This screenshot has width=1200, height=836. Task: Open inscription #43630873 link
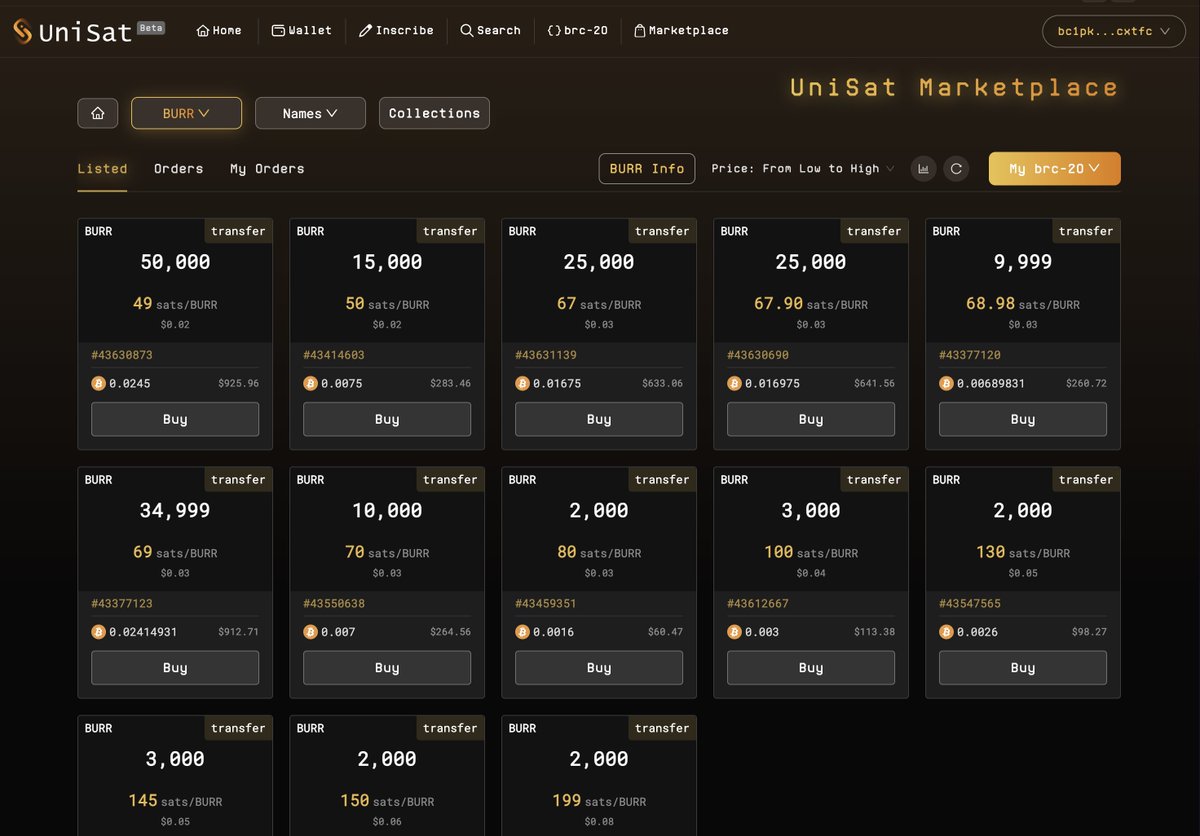click(x=122, y=355)
